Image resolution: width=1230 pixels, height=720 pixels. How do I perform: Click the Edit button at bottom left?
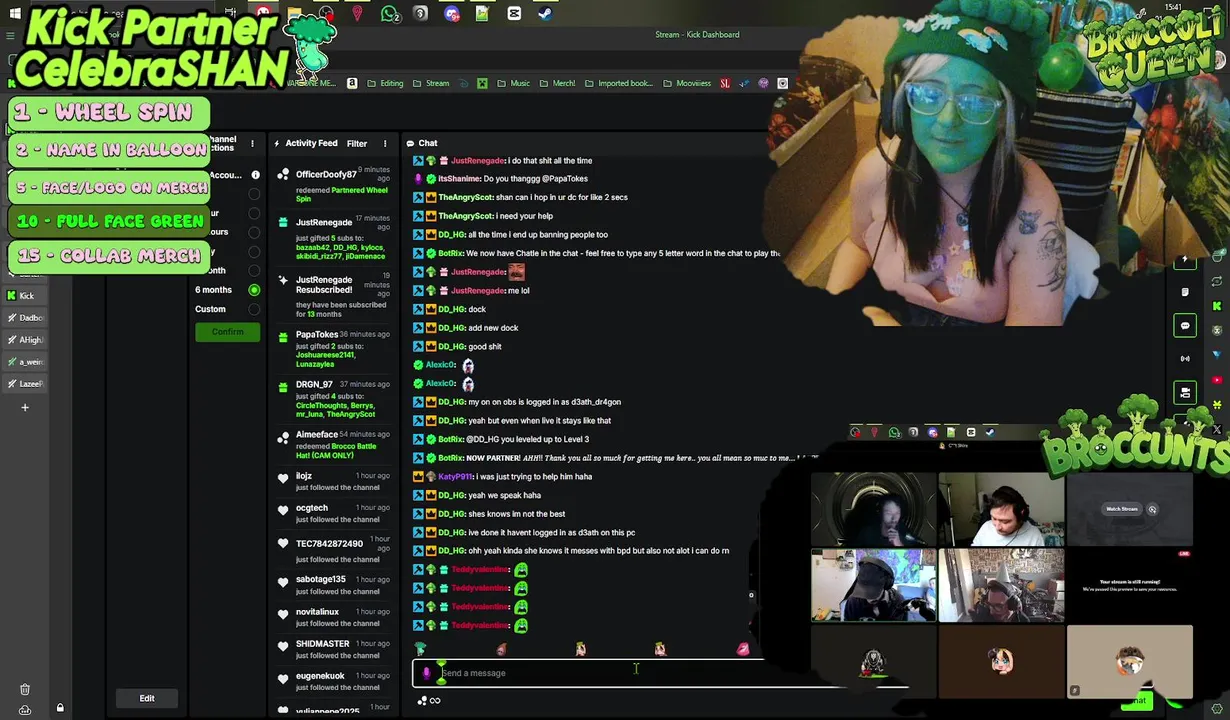point(147,698)
